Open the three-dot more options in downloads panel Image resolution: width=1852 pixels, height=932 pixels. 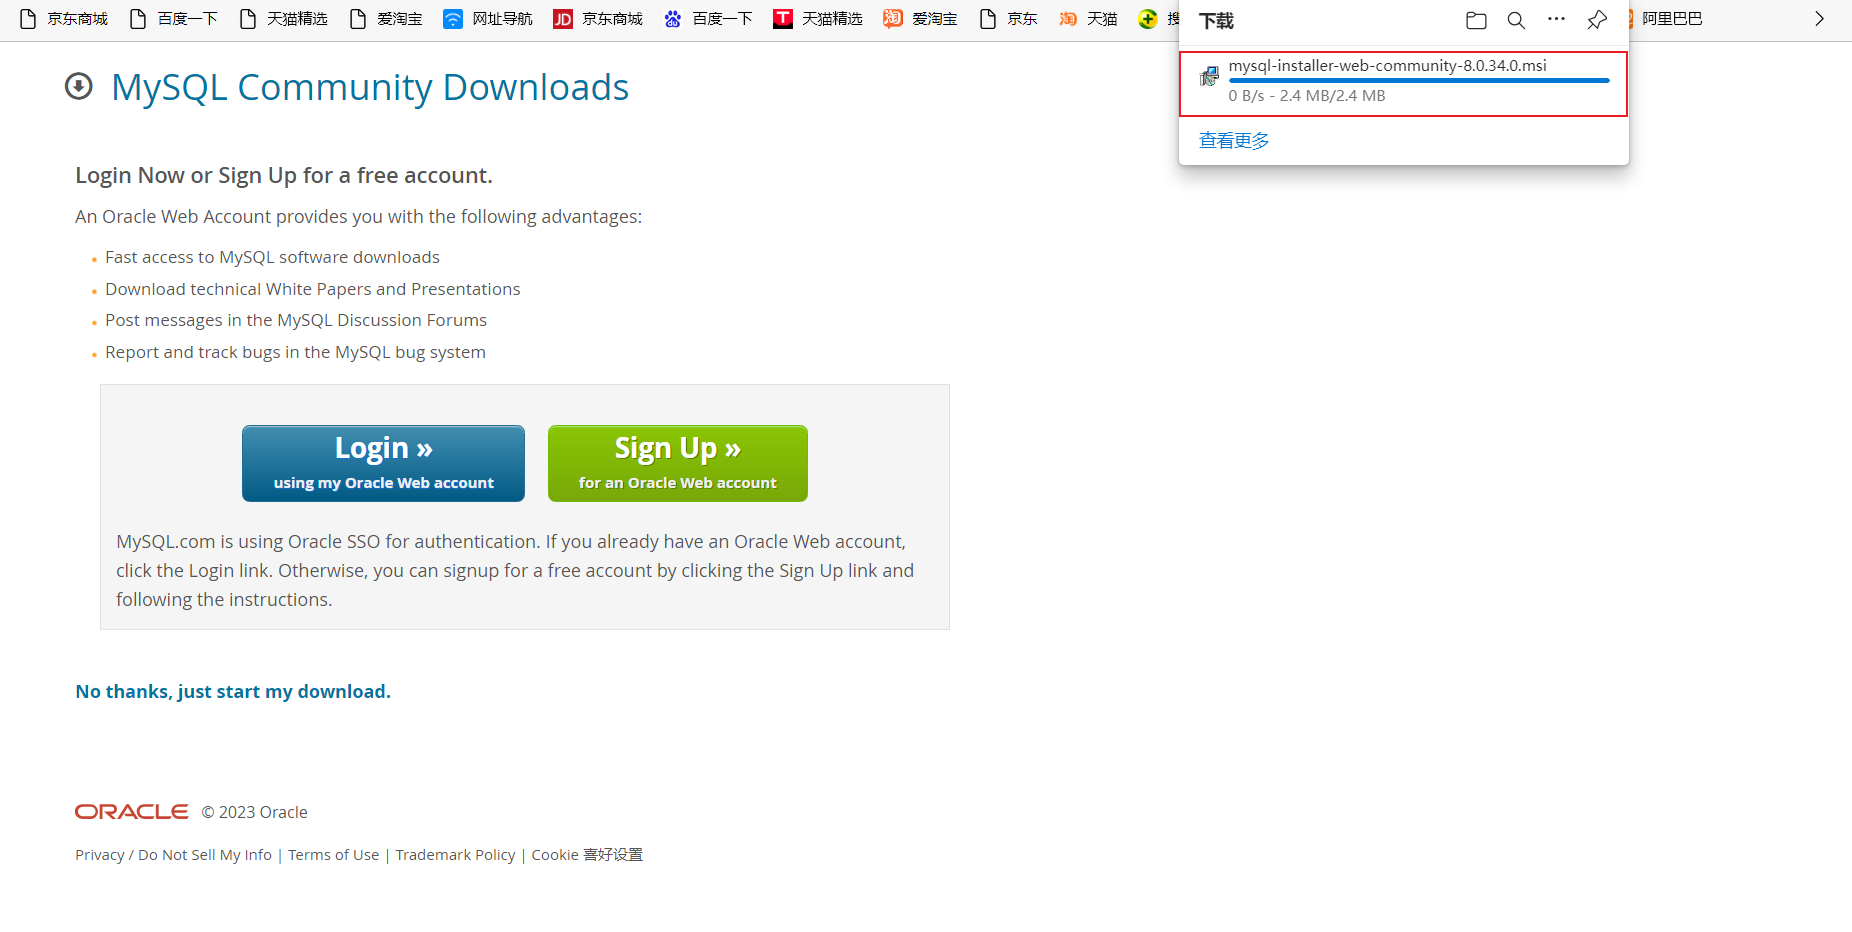tap(1556, 19)
